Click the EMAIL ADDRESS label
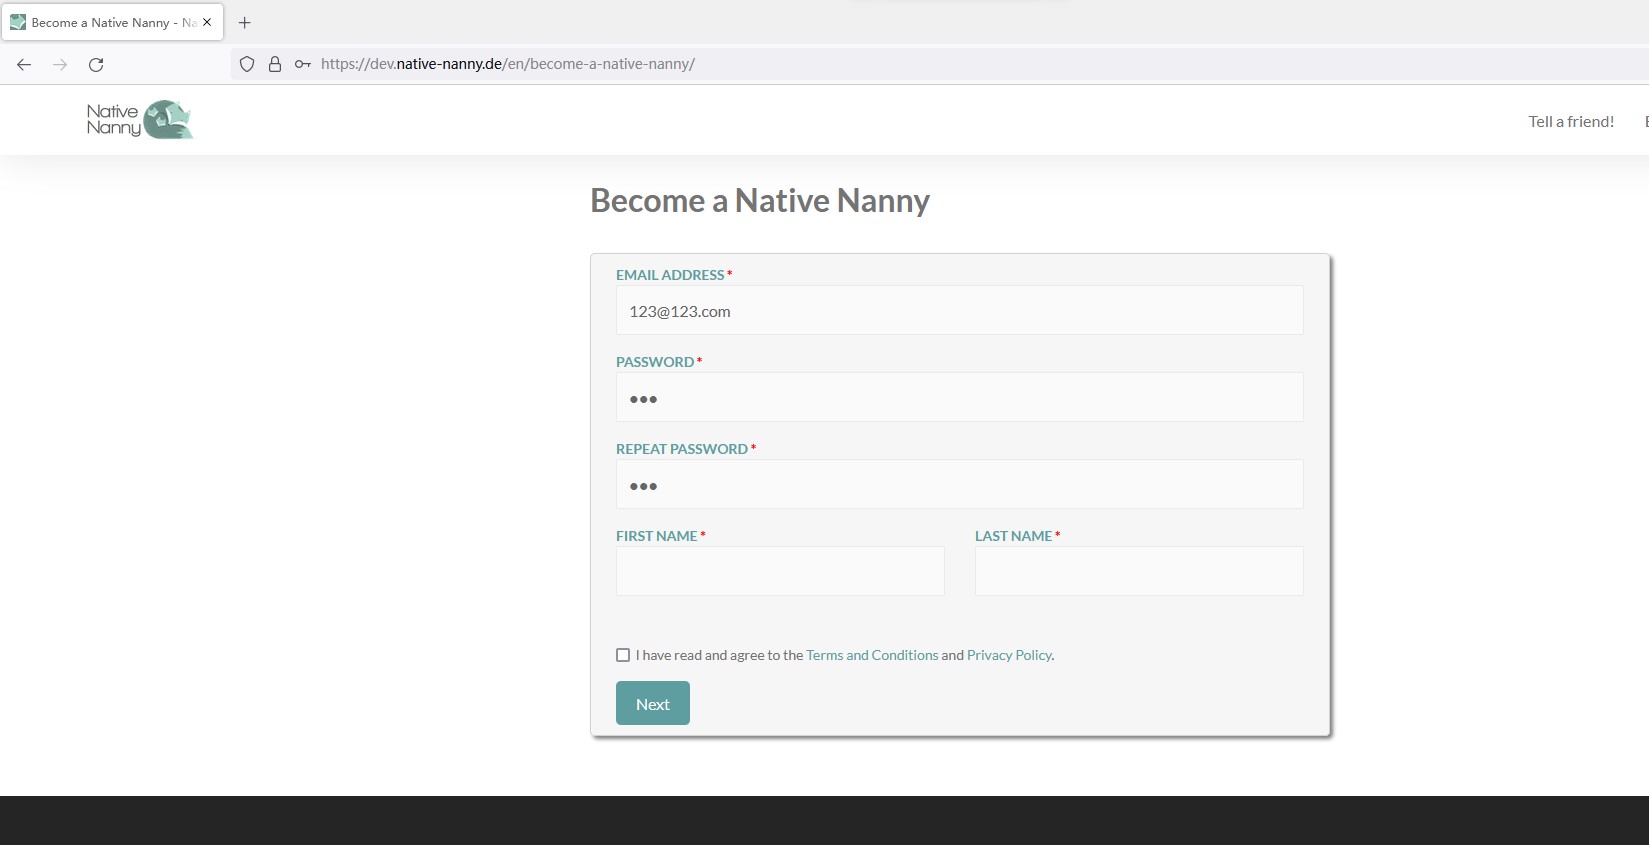This screenshot has height=845, width=1649. 670,275
